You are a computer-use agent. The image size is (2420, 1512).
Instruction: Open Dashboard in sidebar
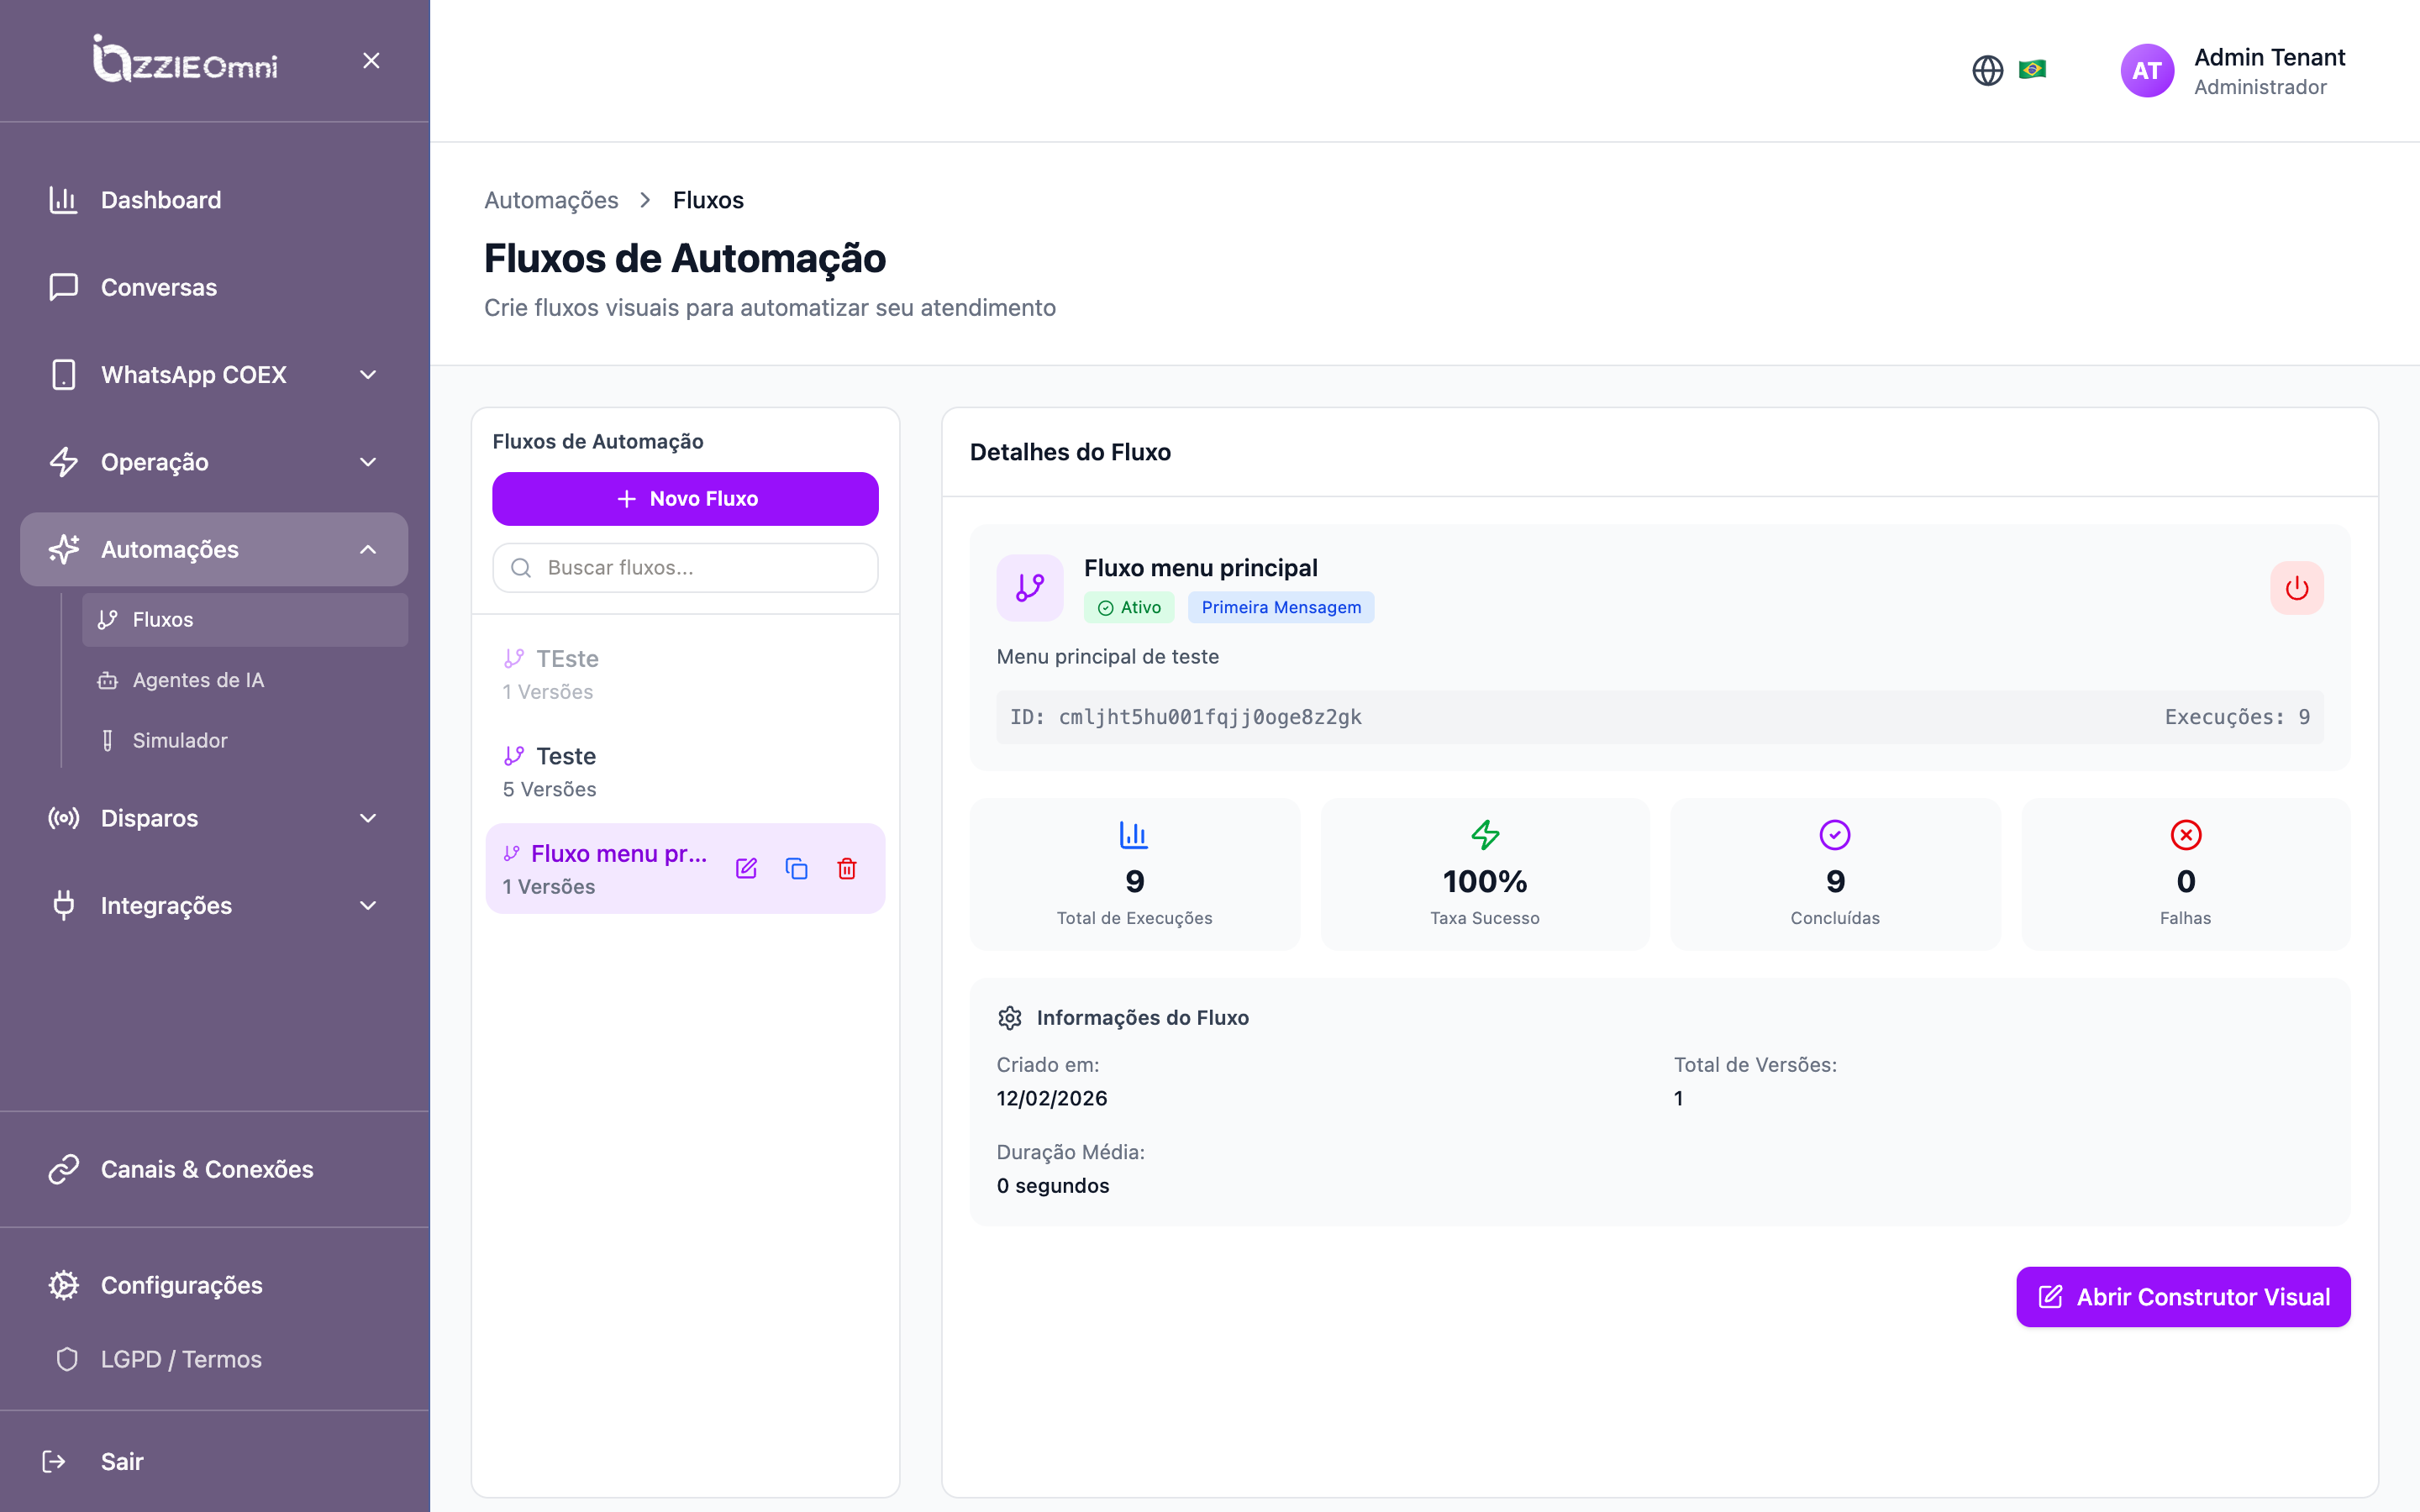(x=214, y=200)
